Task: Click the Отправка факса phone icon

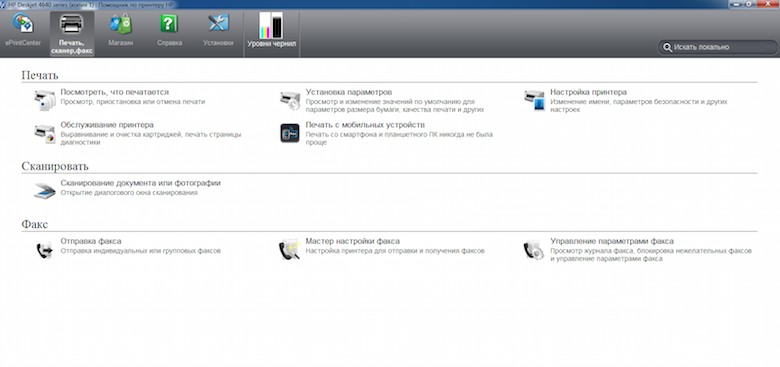Action: coord(44,250)
